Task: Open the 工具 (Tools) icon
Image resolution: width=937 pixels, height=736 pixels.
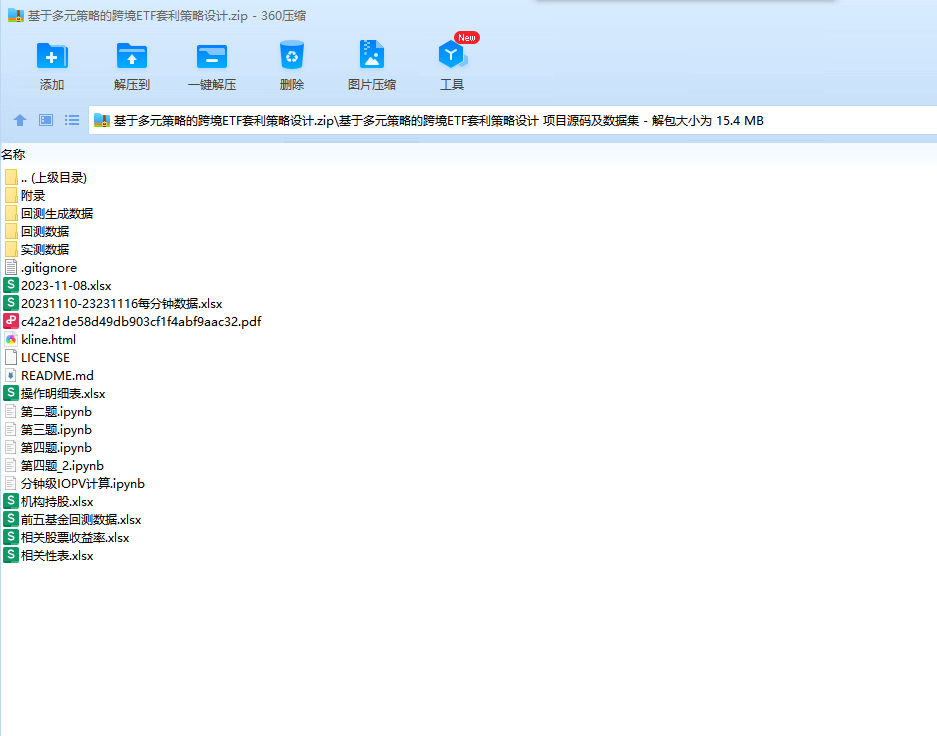Action: coord(452,55)
